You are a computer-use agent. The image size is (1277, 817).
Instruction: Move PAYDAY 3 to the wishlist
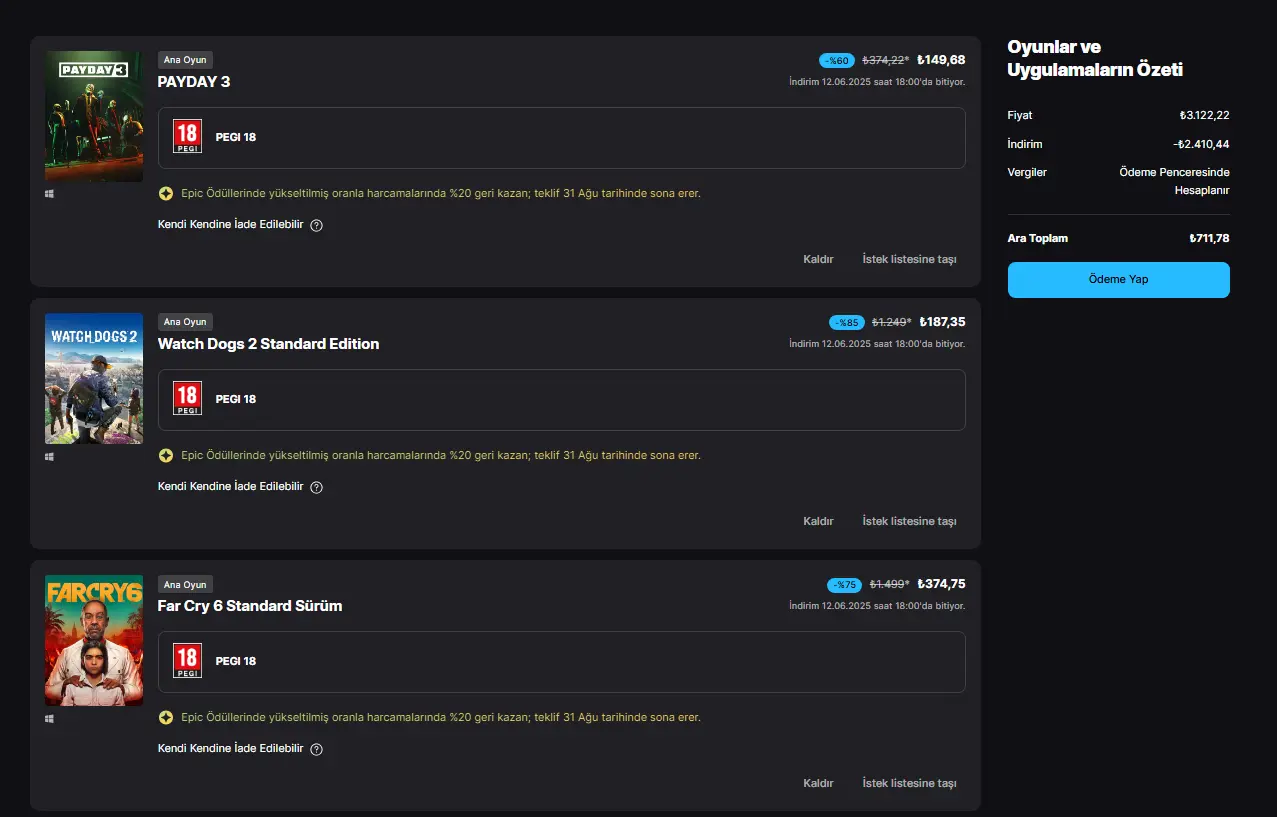[x=909, y=259]
